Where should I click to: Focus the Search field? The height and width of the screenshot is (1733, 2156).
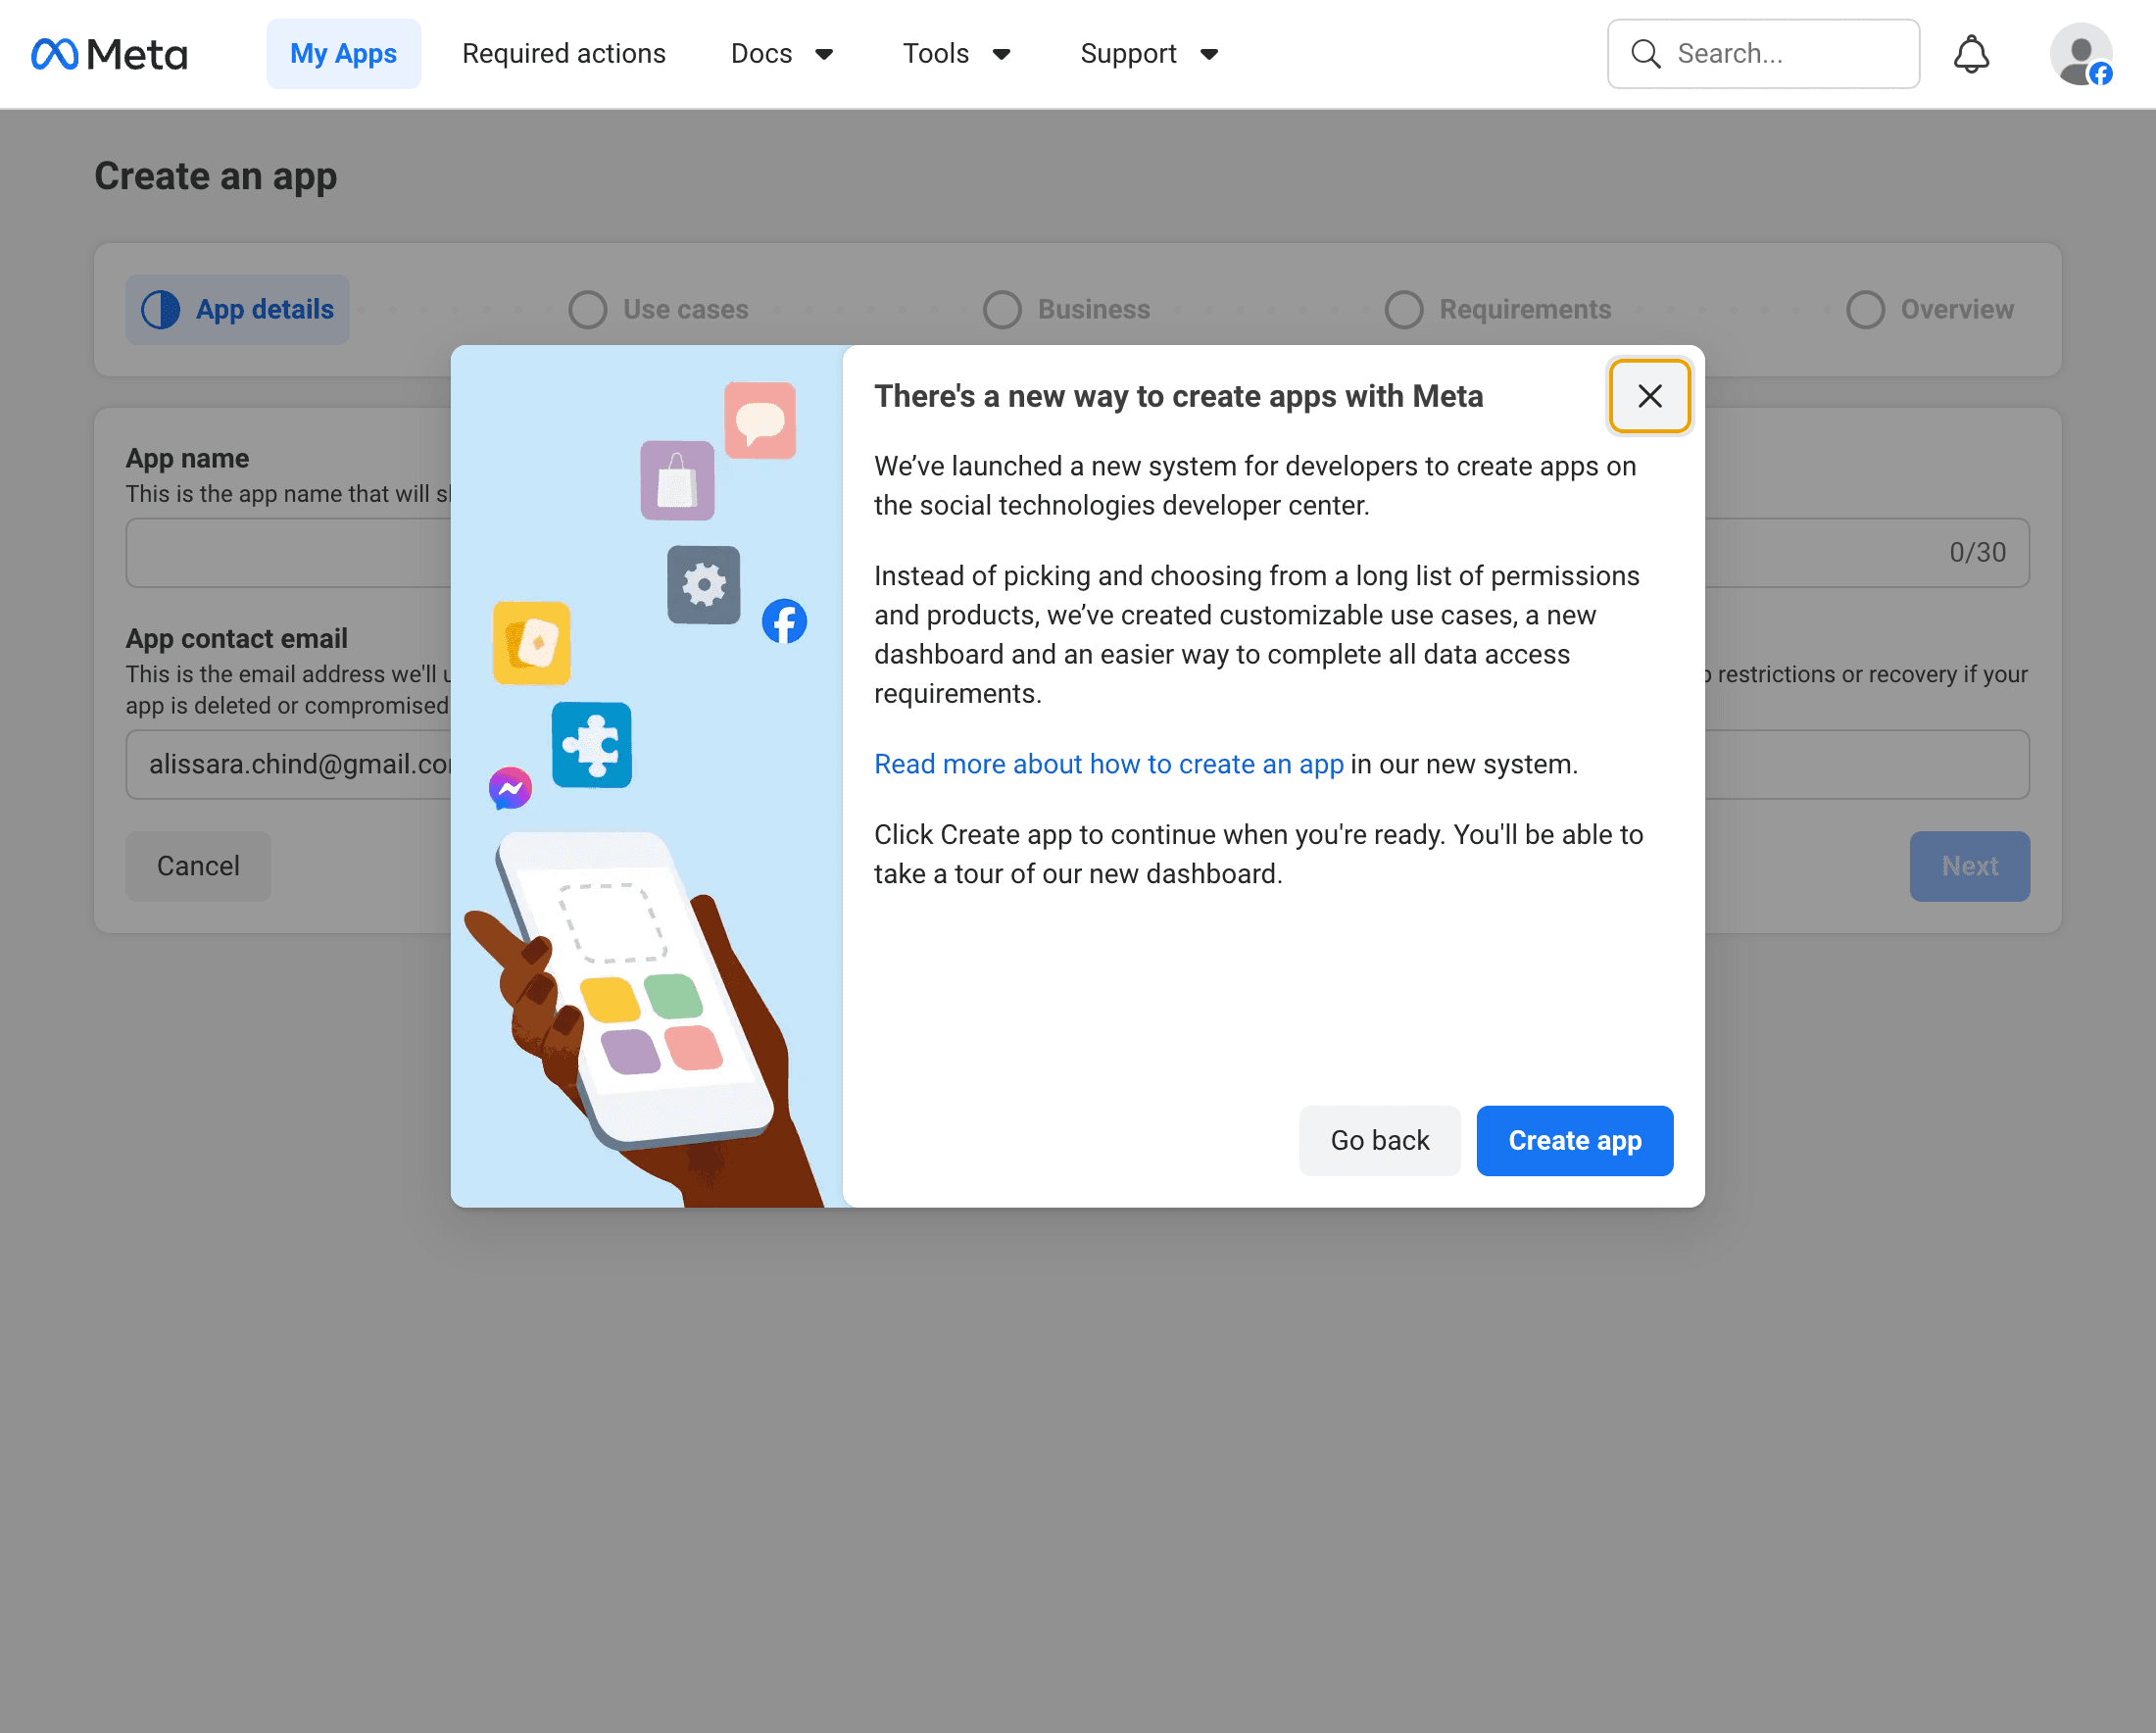[1763, 54]
